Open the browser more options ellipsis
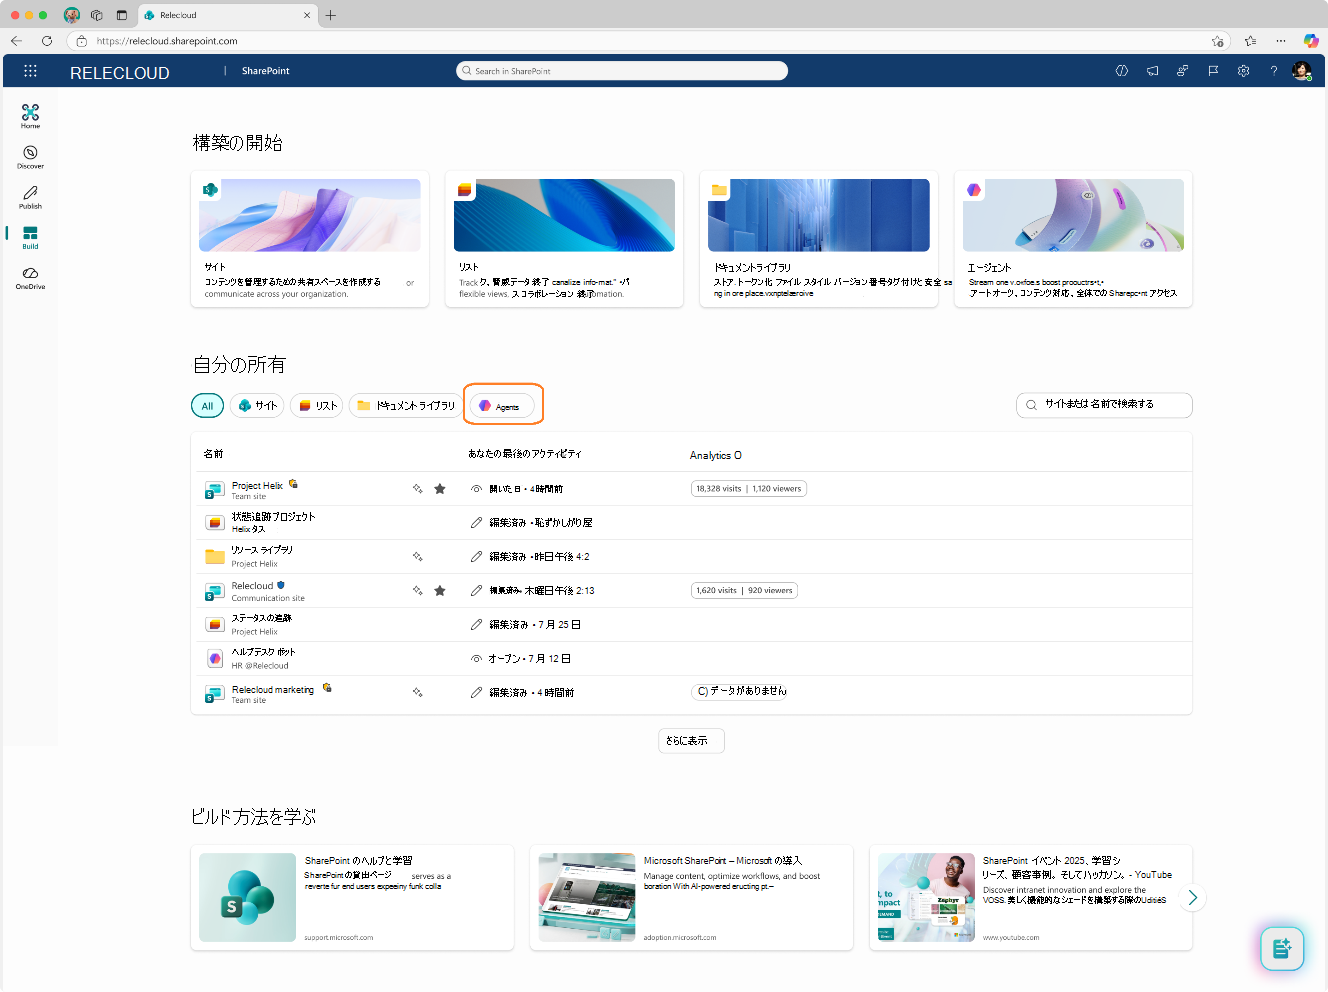 [x=1280, y=41]
